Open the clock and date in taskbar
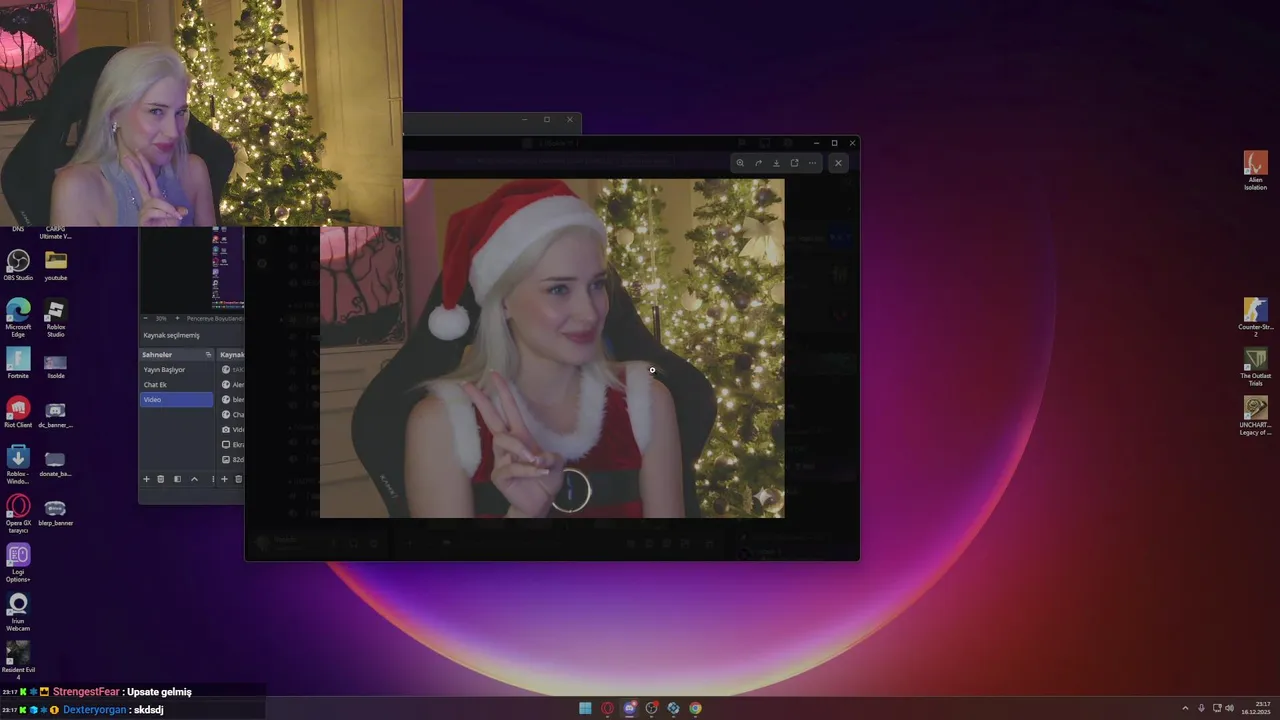1280x720 pixels. pyautogui.click(x=1256, y=708)
